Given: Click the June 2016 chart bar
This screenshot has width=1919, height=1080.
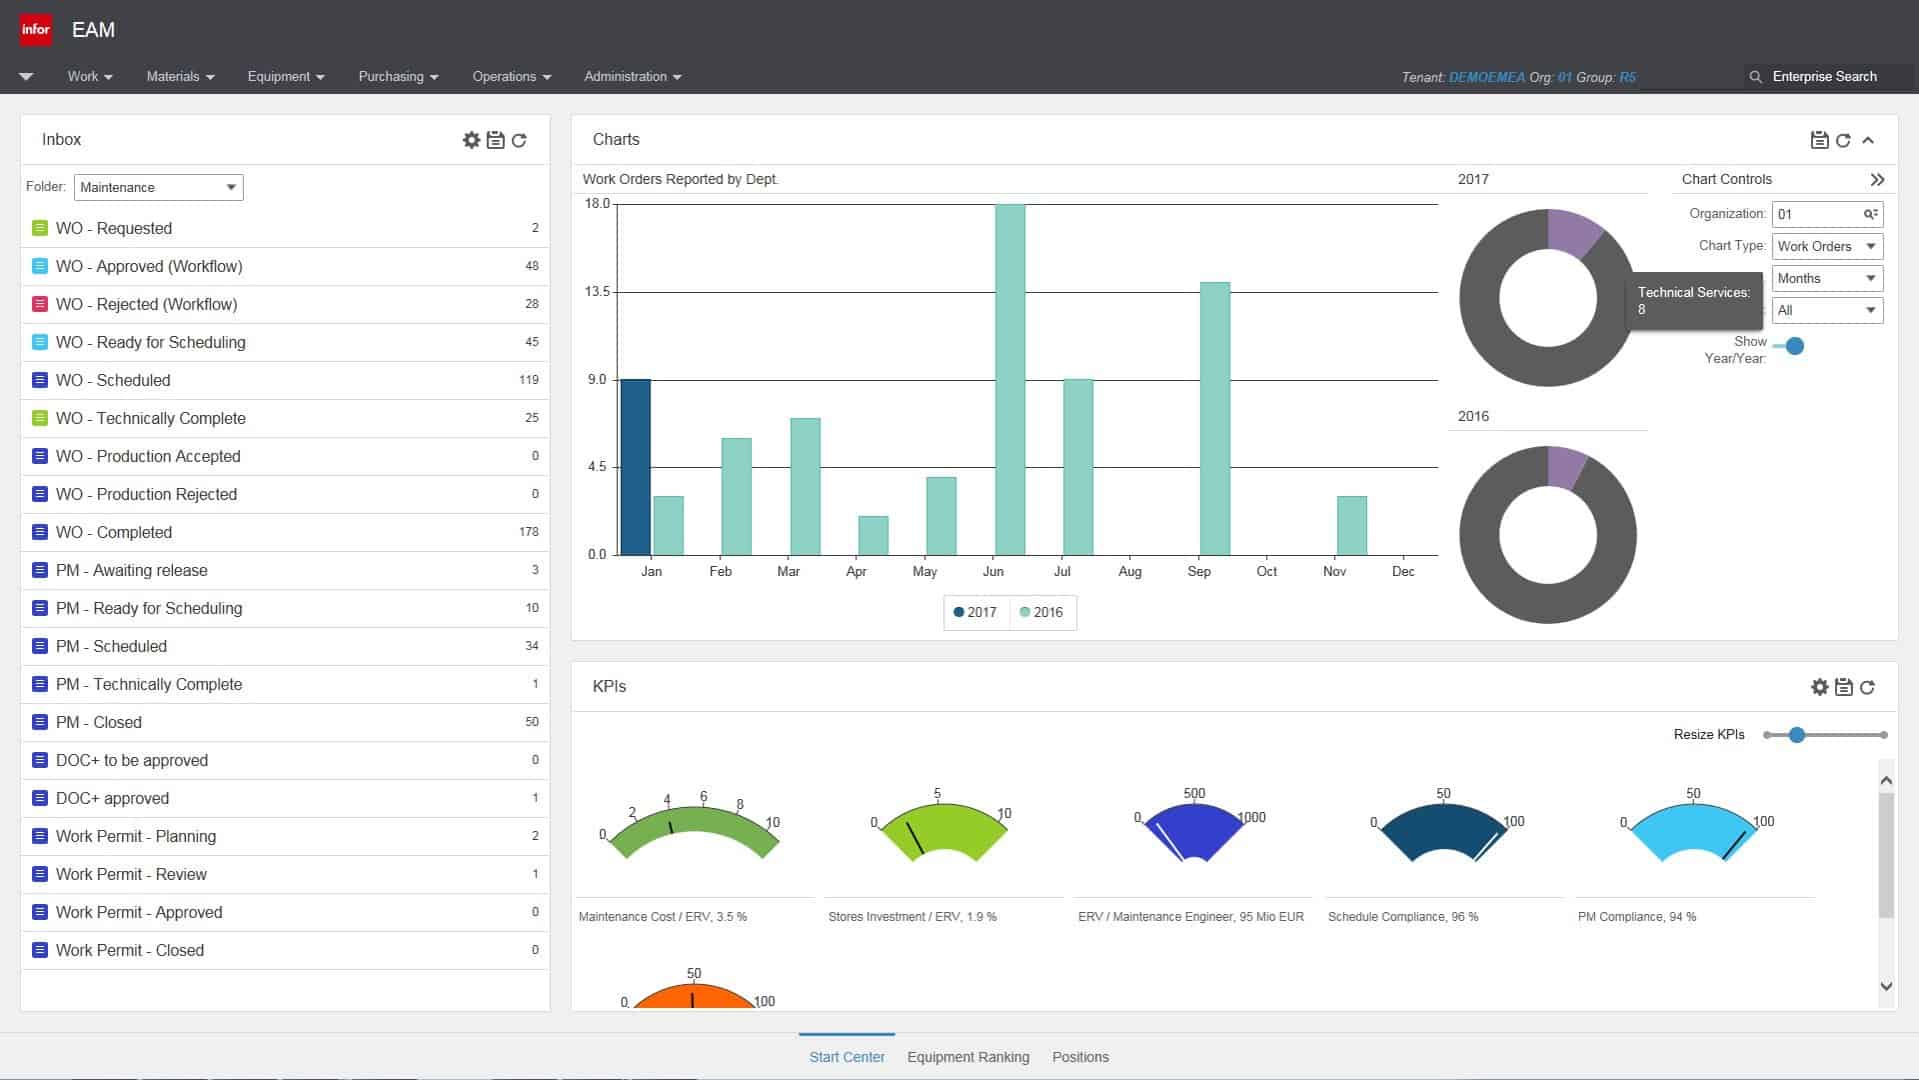Looking at the screenshot, I should 1010,380.
